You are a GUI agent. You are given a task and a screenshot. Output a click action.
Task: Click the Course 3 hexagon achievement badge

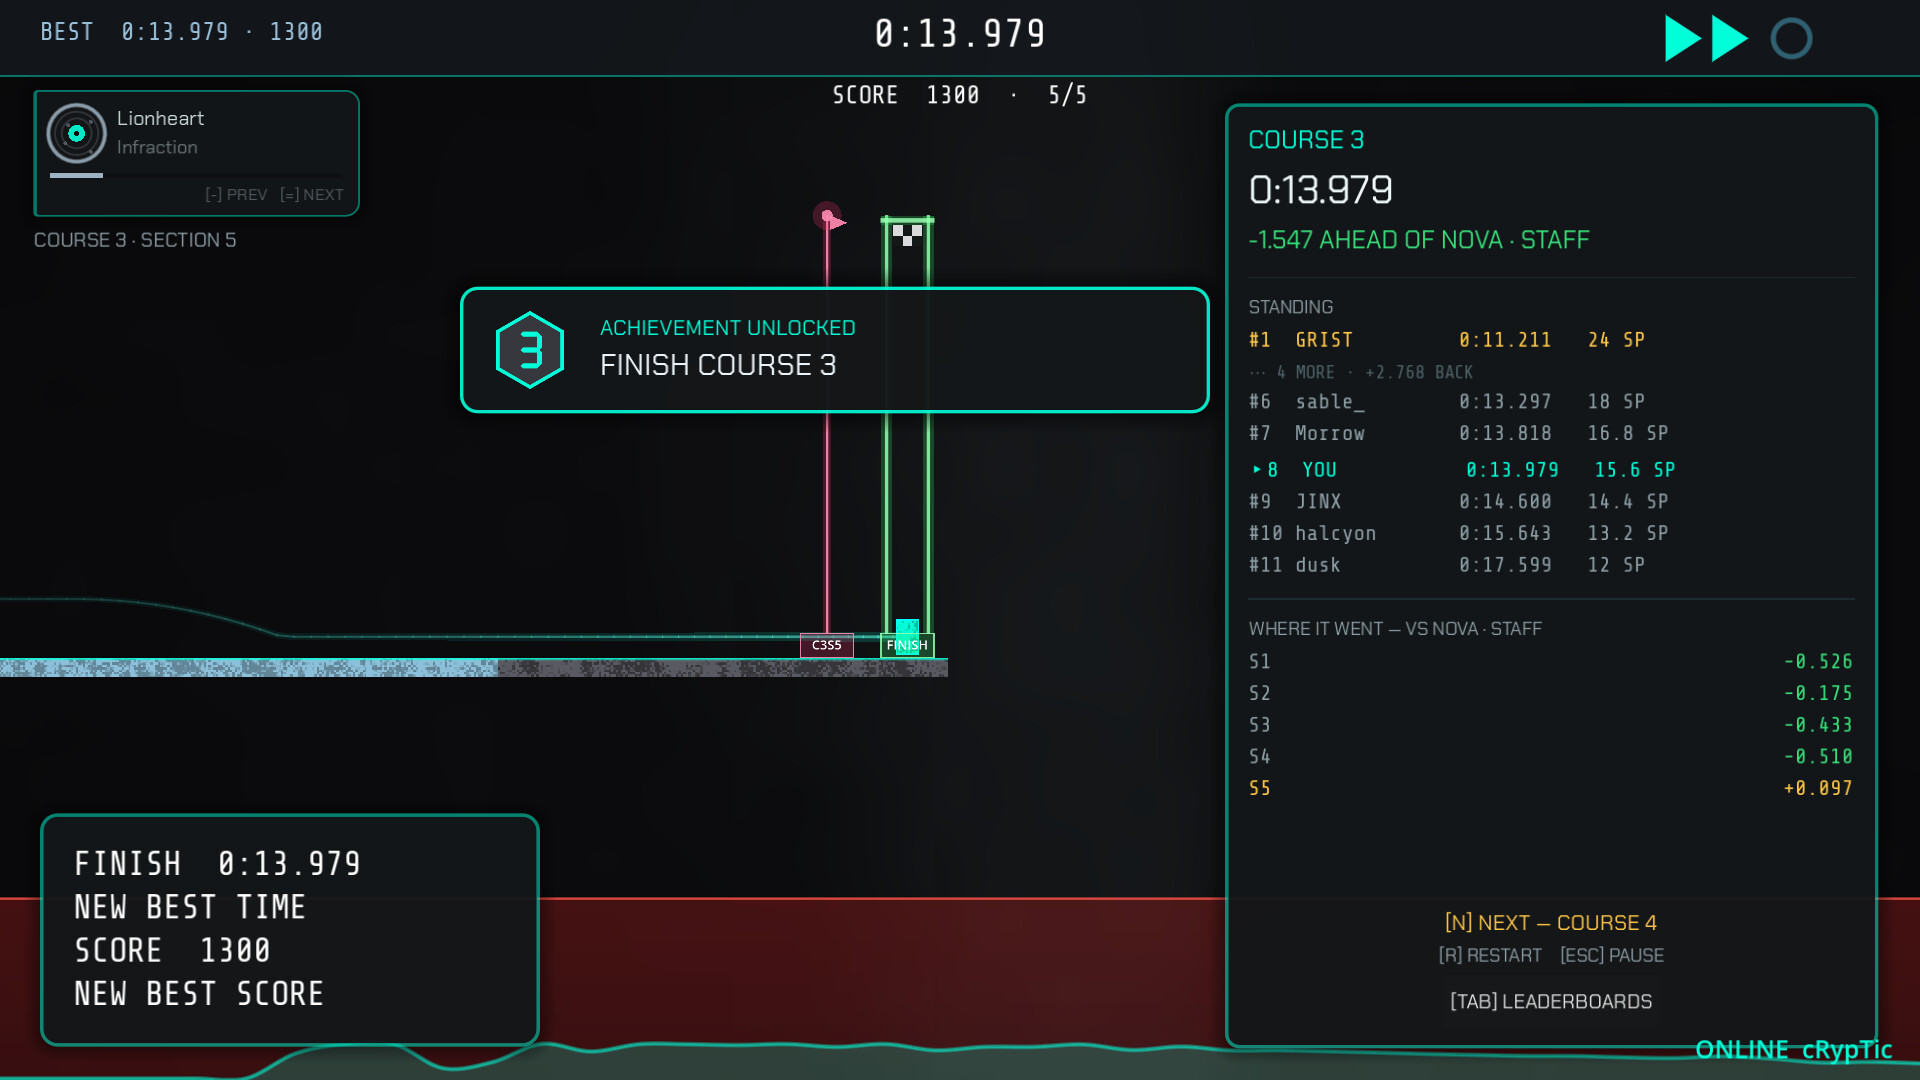(530, 350)
